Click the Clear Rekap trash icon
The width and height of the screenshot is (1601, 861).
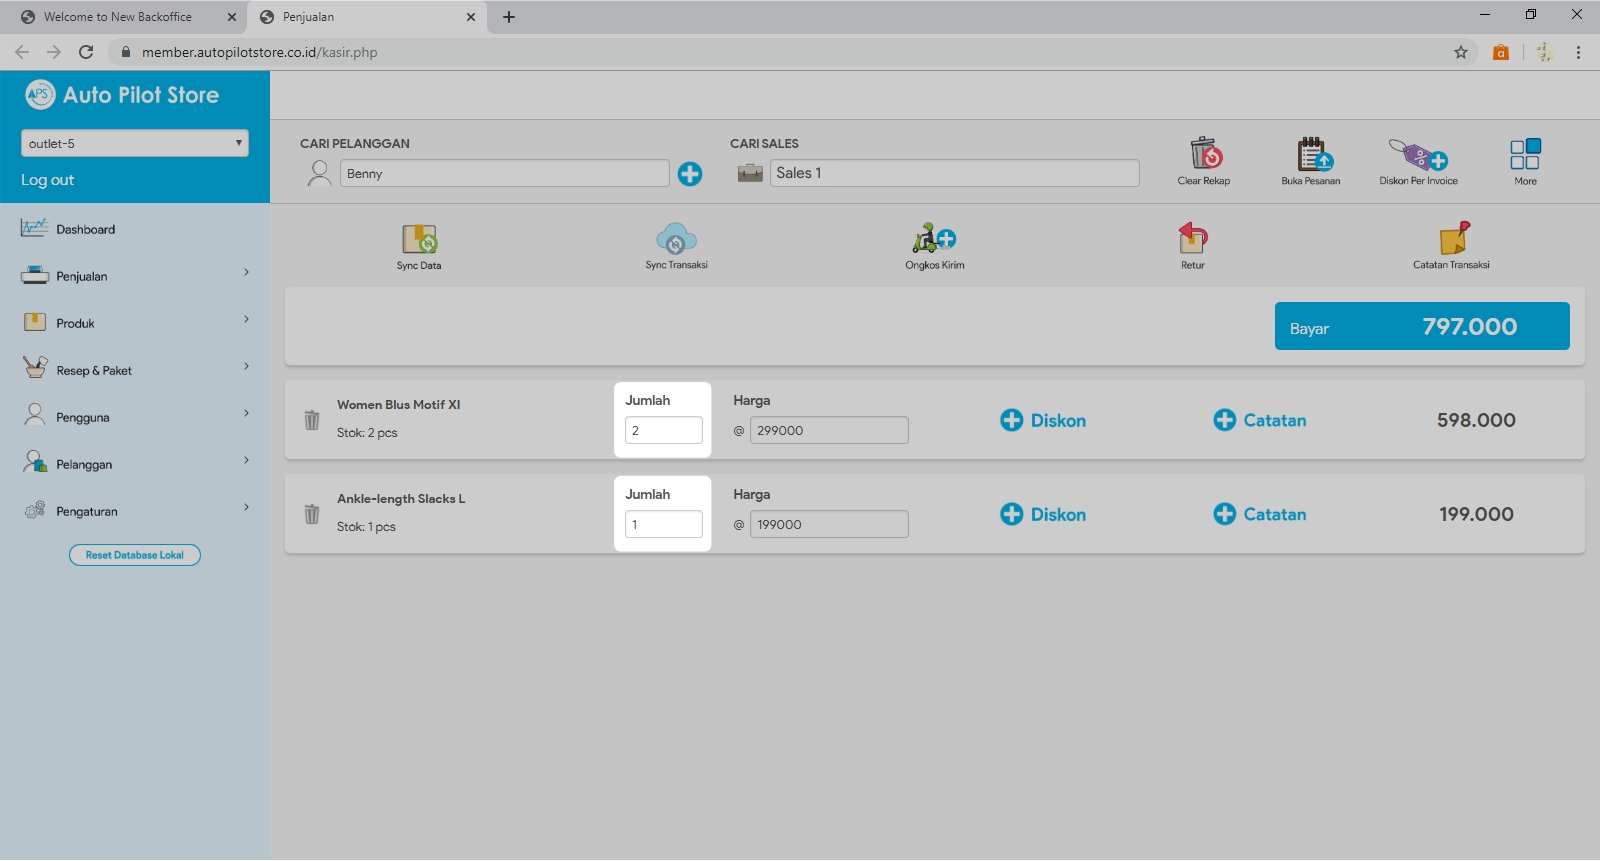[1205, 155]
